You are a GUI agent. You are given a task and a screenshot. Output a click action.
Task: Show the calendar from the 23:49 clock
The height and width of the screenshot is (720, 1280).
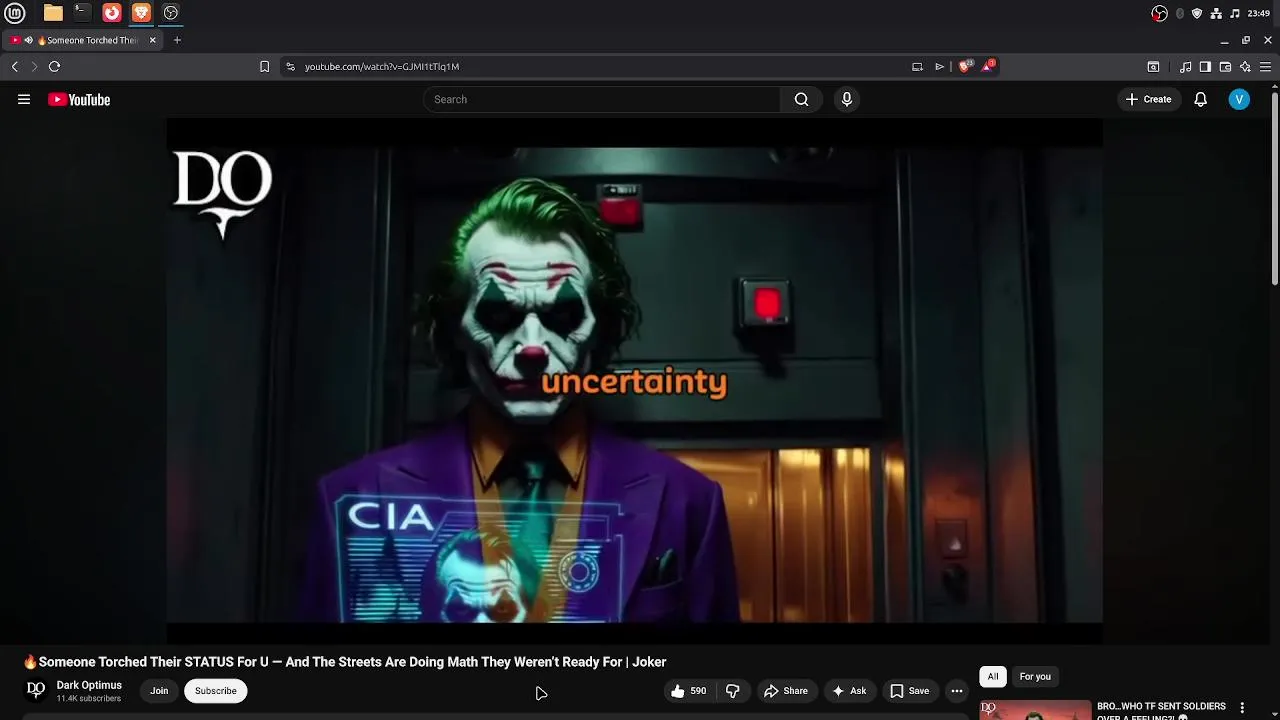[1259, 13]
